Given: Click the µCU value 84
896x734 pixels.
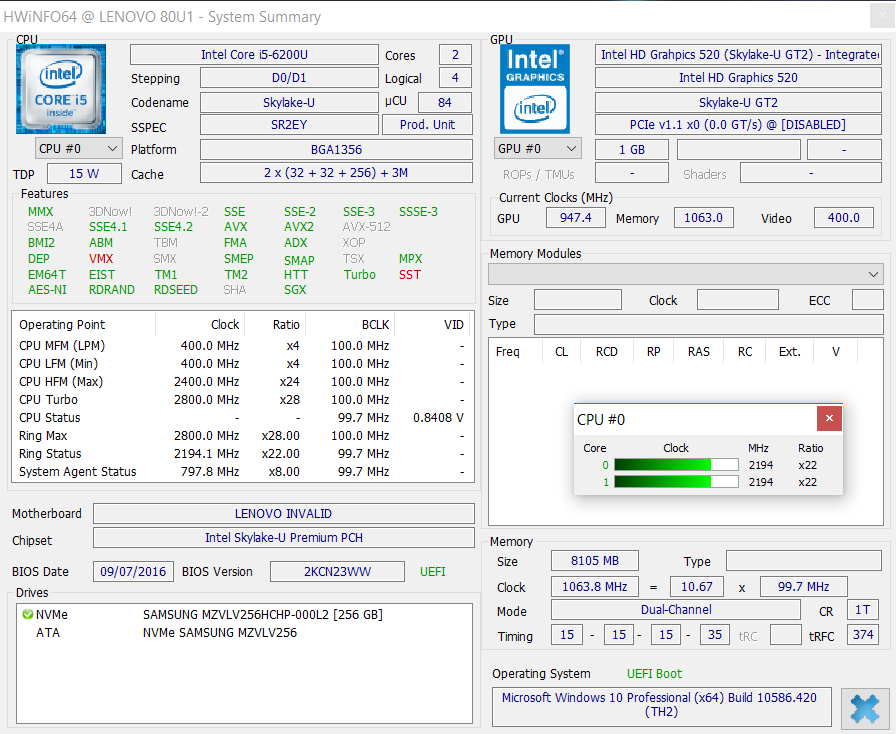Looking at the screenshot, I should [x=445, y=102].
